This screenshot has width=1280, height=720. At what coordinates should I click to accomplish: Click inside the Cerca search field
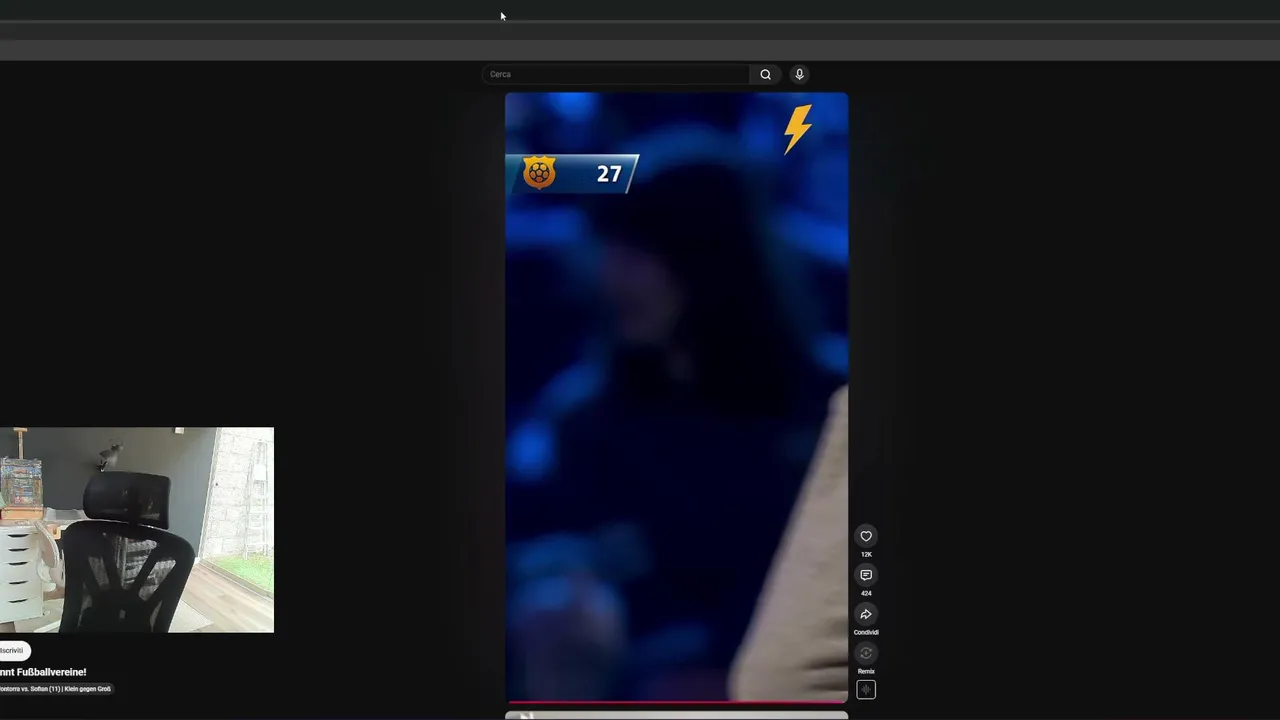[616, 74]
